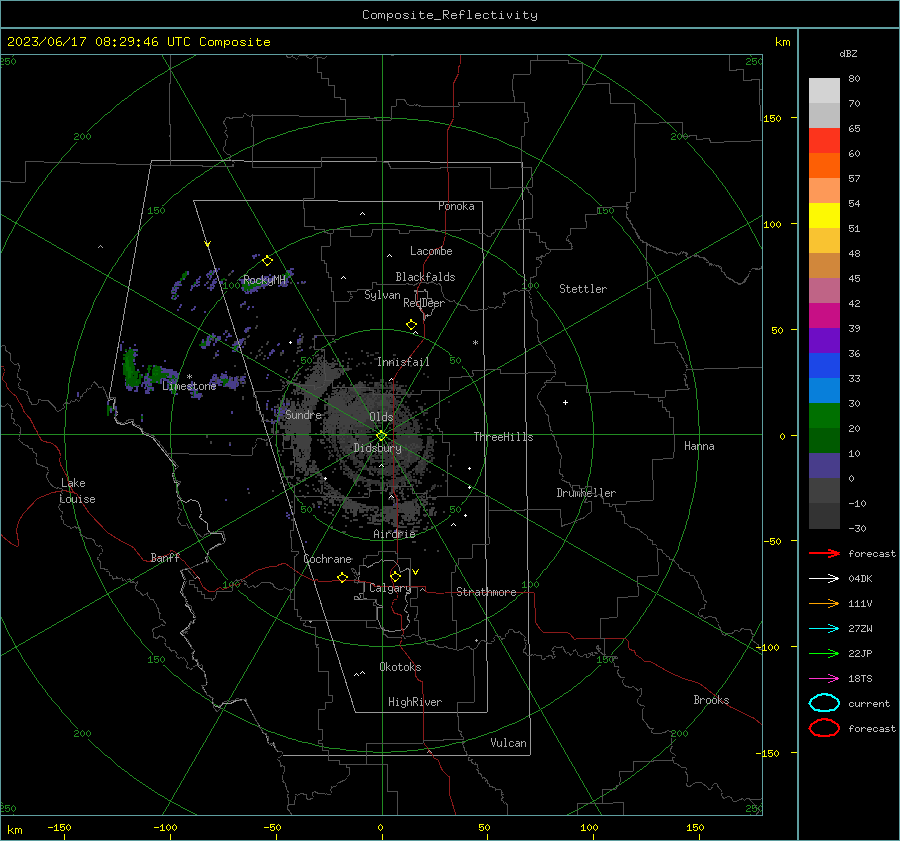
Task: Select the orange 57-60 dBZ swatch
Action: 824,165
